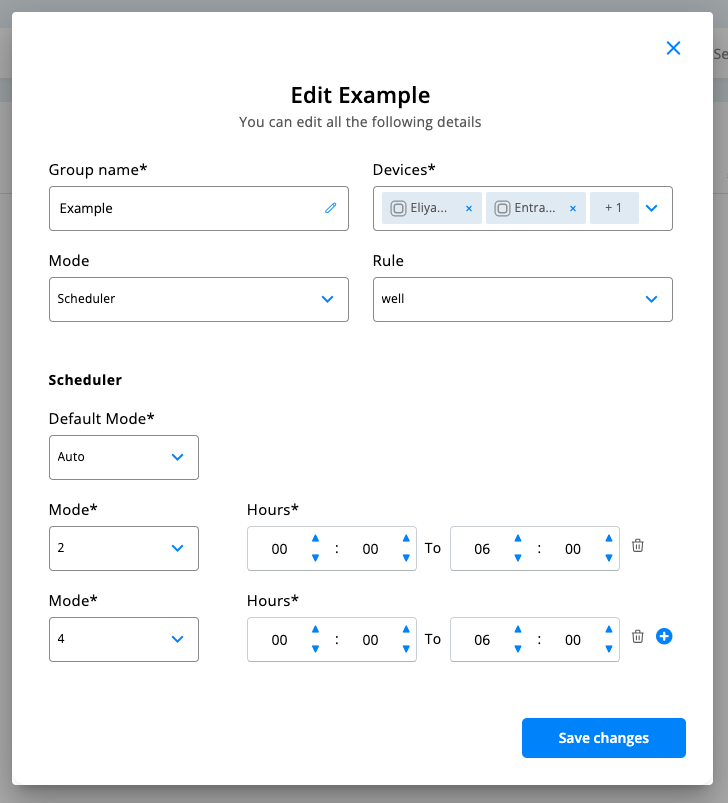
Task: Remove the Eliya device chip
Action: tap(468, 209)
